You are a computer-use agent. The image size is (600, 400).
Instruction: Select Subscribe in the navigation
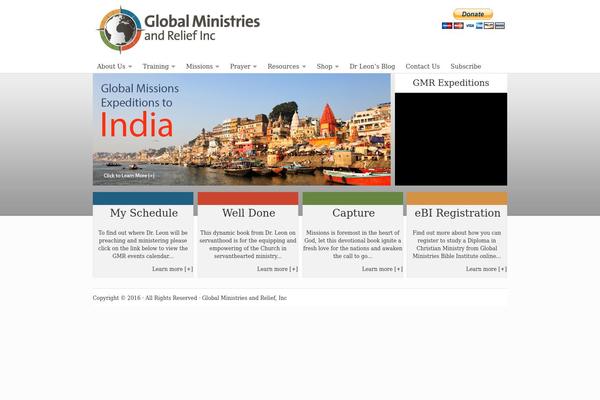[x=466, y=66]
